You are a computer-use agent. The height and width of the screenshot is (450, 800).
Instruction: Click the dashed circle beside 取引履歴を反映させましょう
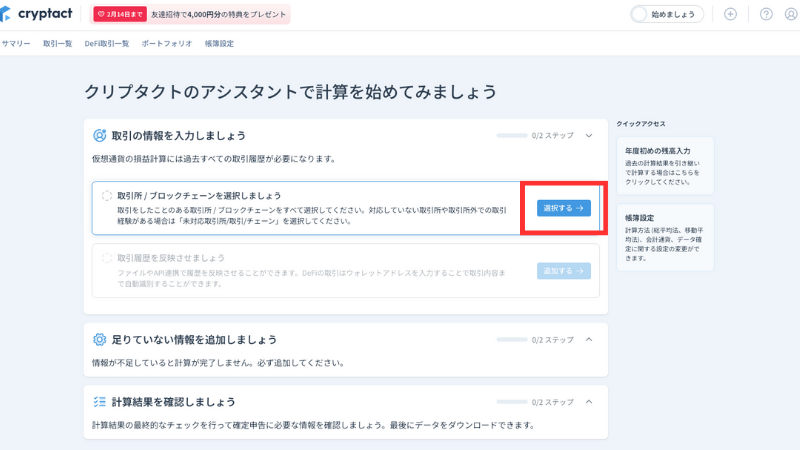[107, 258]
